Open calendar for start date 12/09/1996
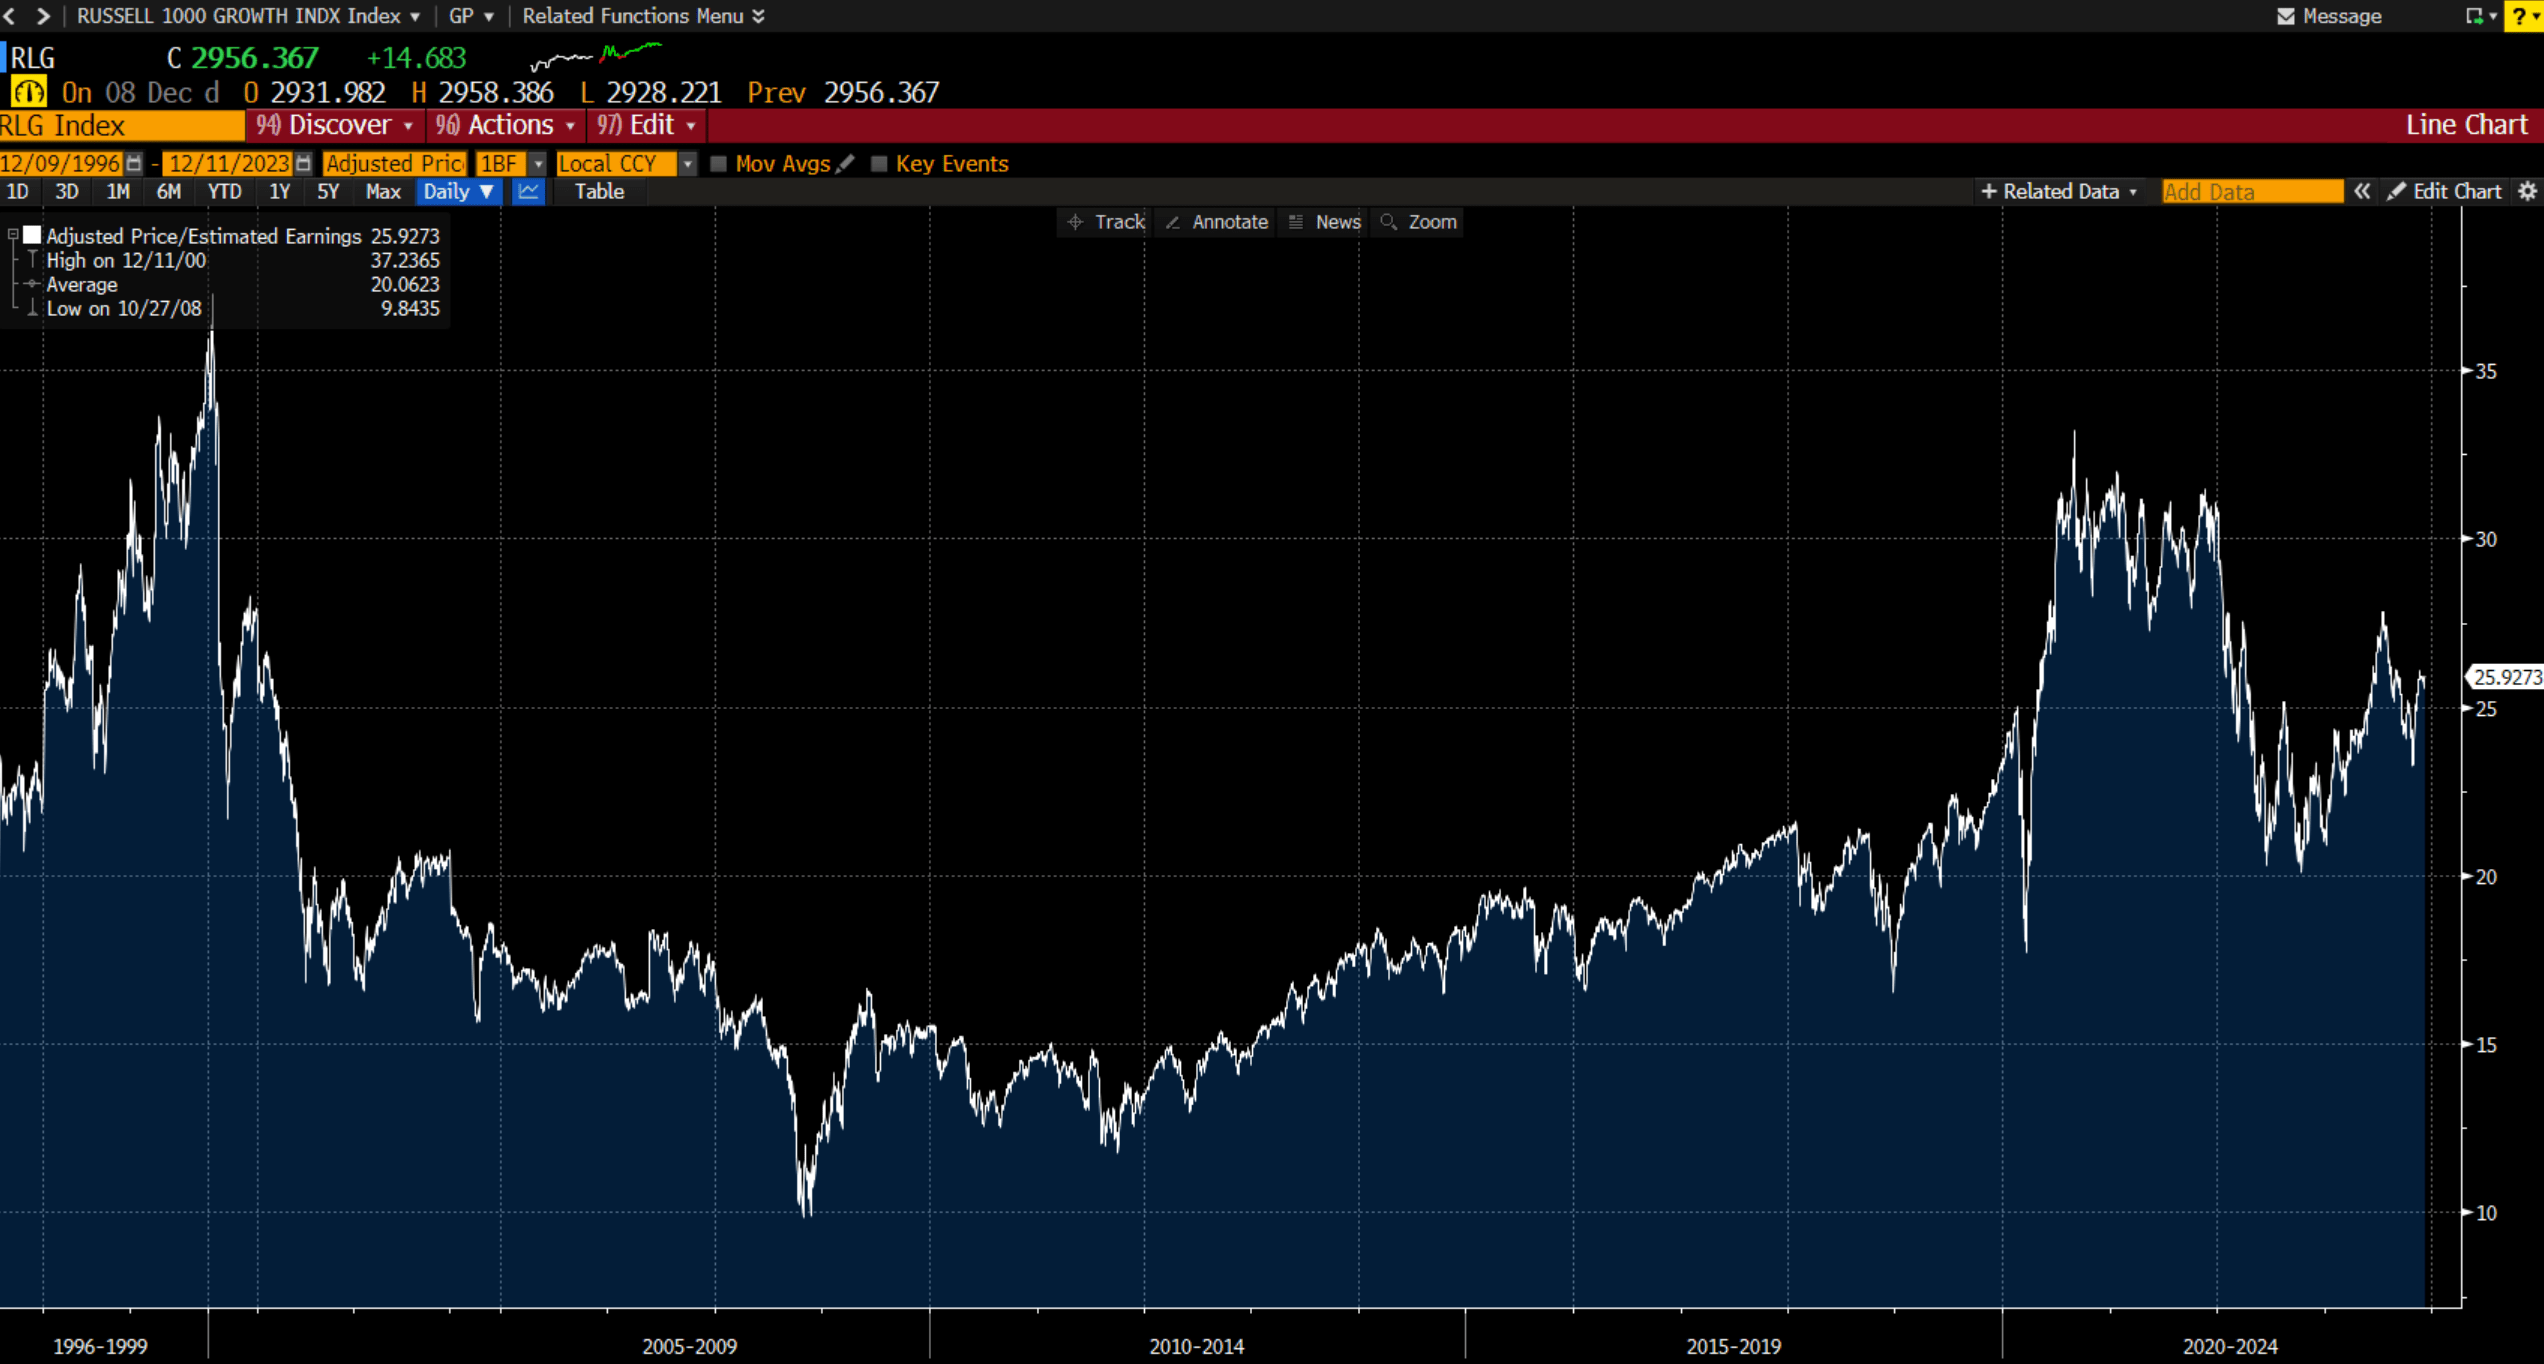Image resolution: width=2544 pixels, height=1364 pixels. coord(134,164)
